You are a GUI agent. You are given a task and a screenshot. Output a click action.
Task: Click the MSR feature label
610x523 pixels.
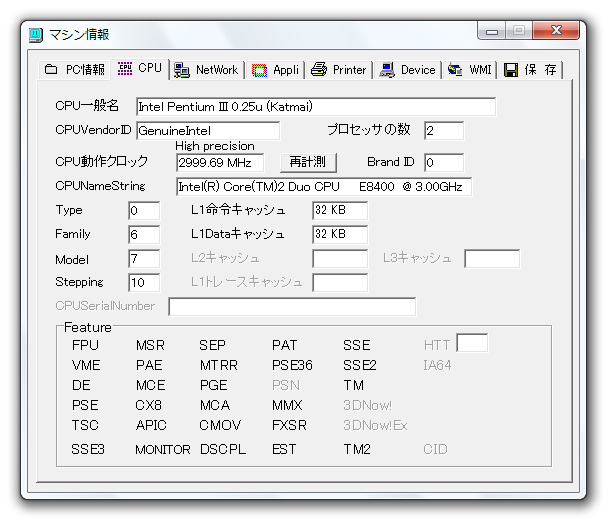click(x=150, y=345)
